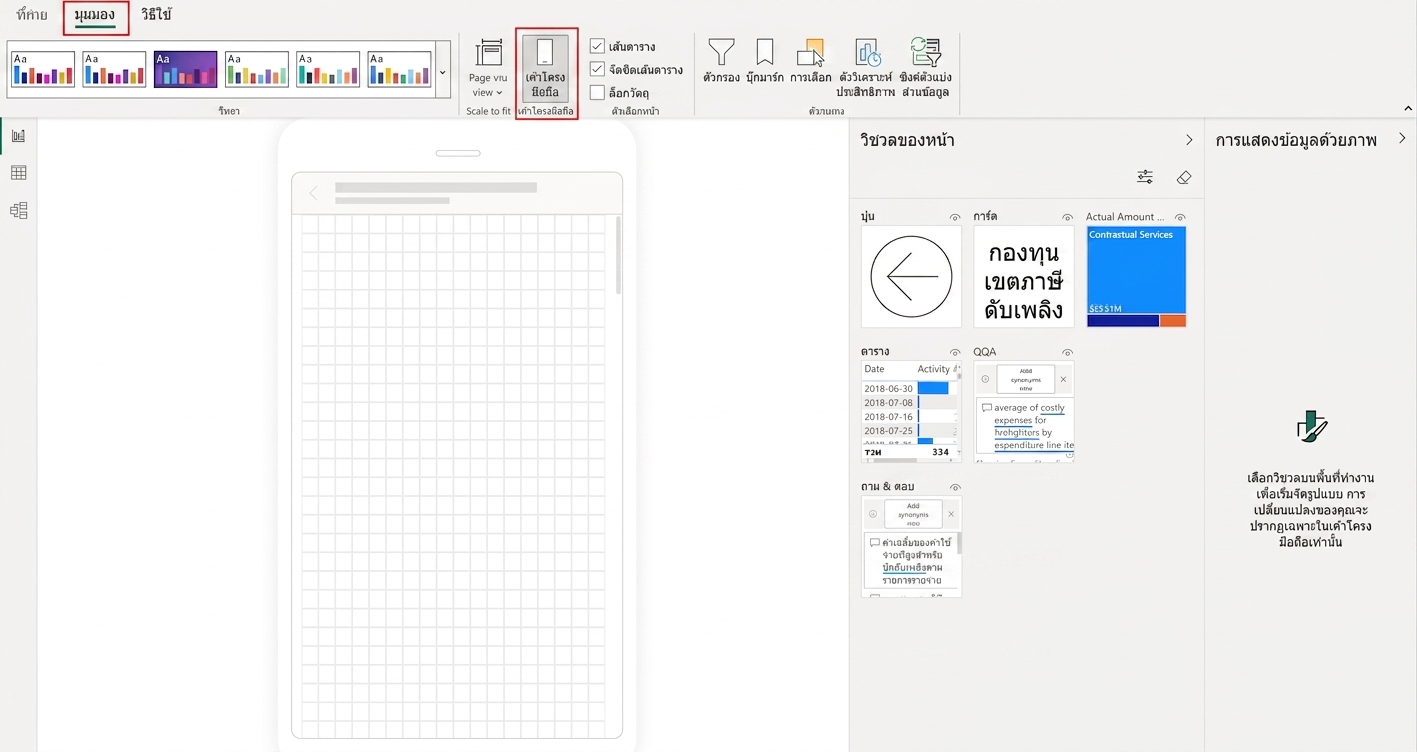Dismiss the ถาม & ตอบ suggestion with X

point(951,514)
